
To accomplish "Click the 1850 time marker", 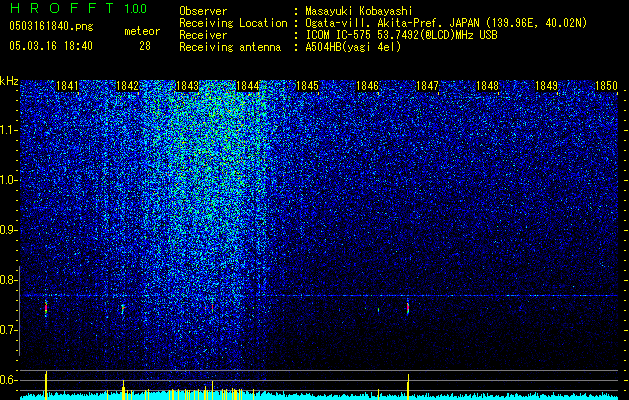I will pos(607,86).
